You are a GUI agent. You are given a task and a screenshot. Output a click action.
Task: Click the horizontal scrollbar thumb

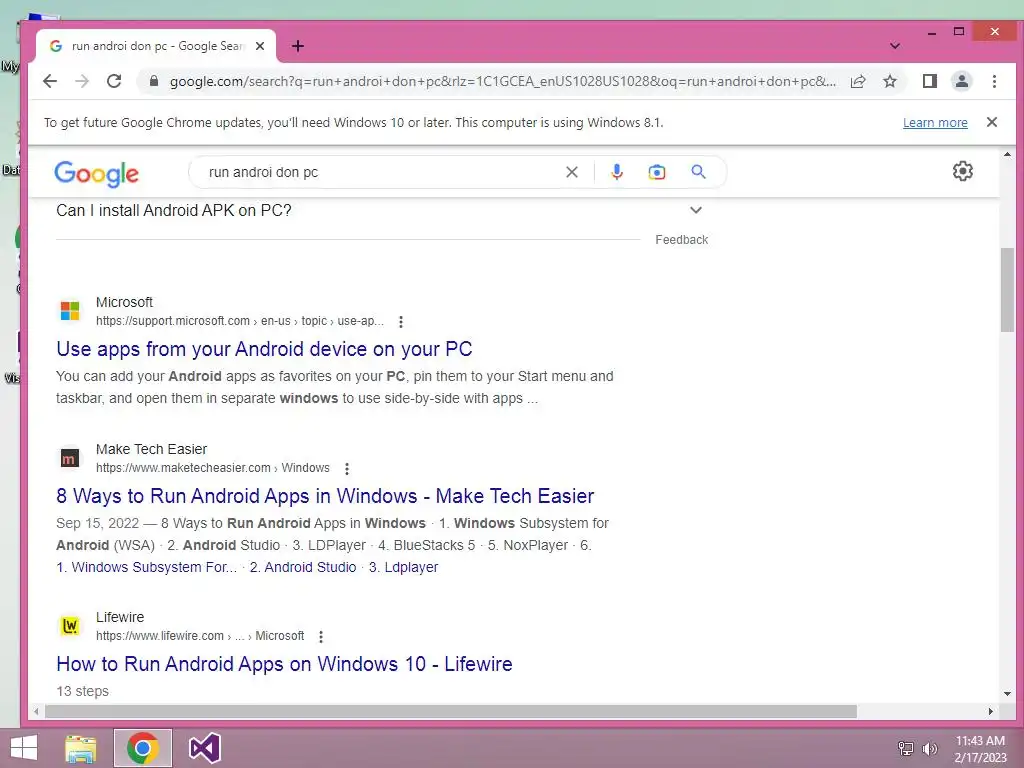pyautogui.click(x=451, y=711)
